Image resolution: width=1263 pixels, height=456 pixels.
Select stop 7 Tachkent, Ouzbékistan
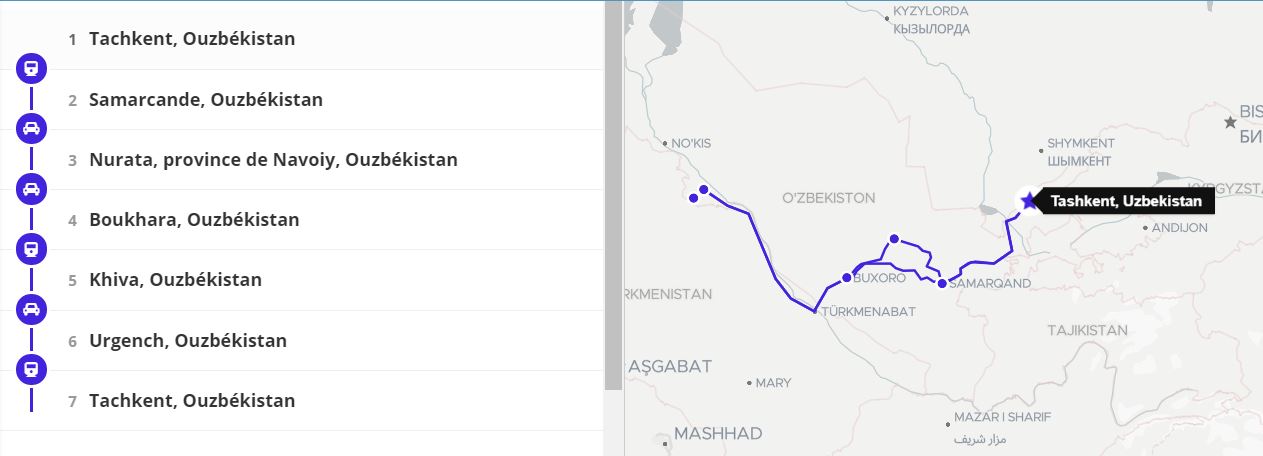[x=192, y=401]
